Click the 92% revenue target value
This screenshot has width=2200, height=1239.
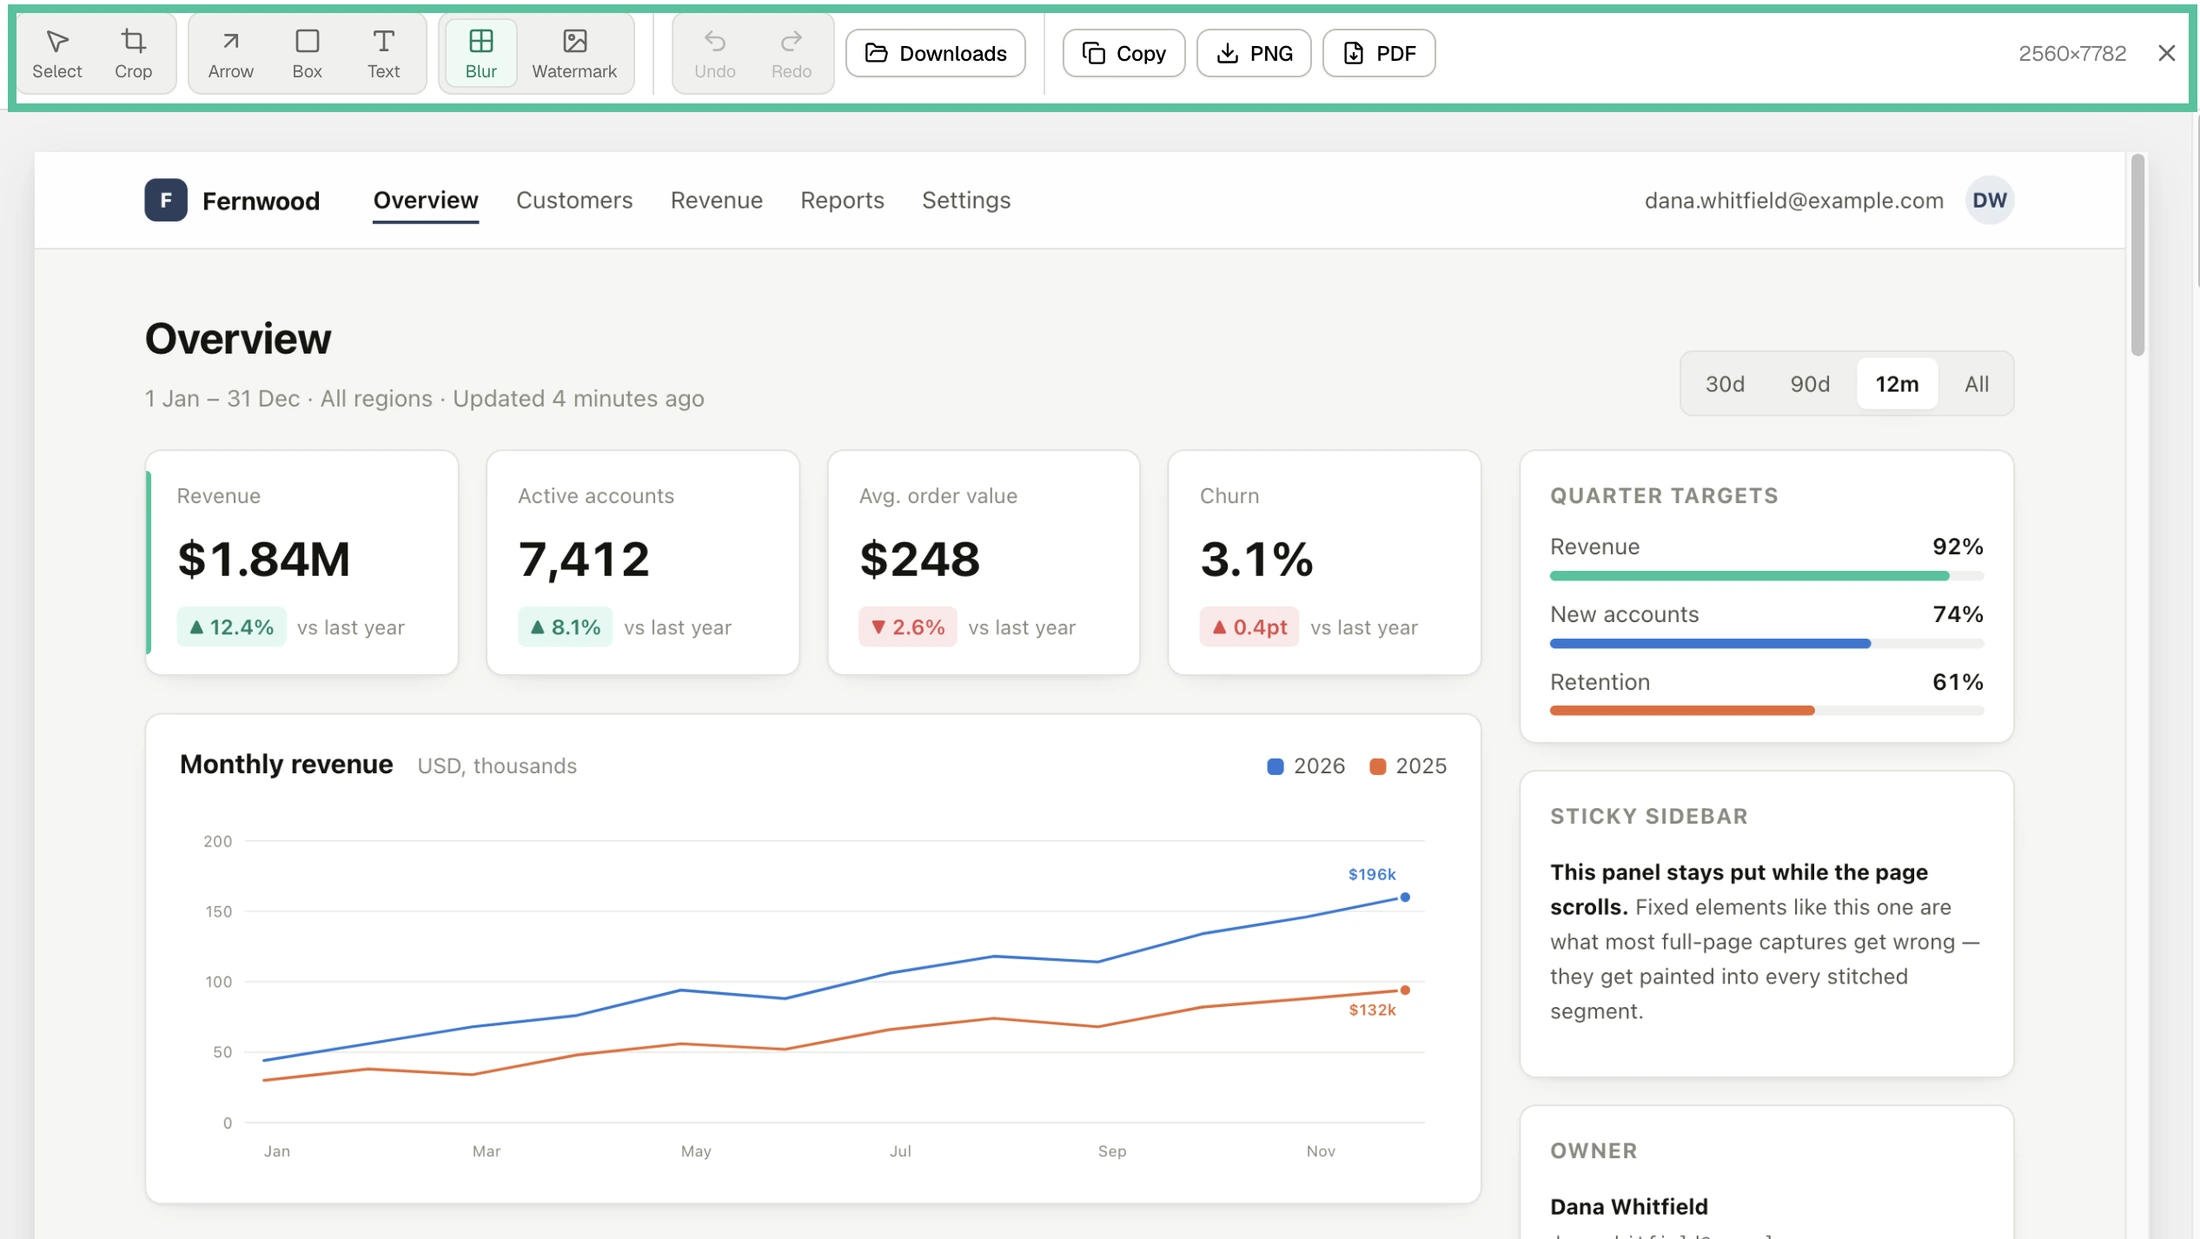pos(1957,547)
